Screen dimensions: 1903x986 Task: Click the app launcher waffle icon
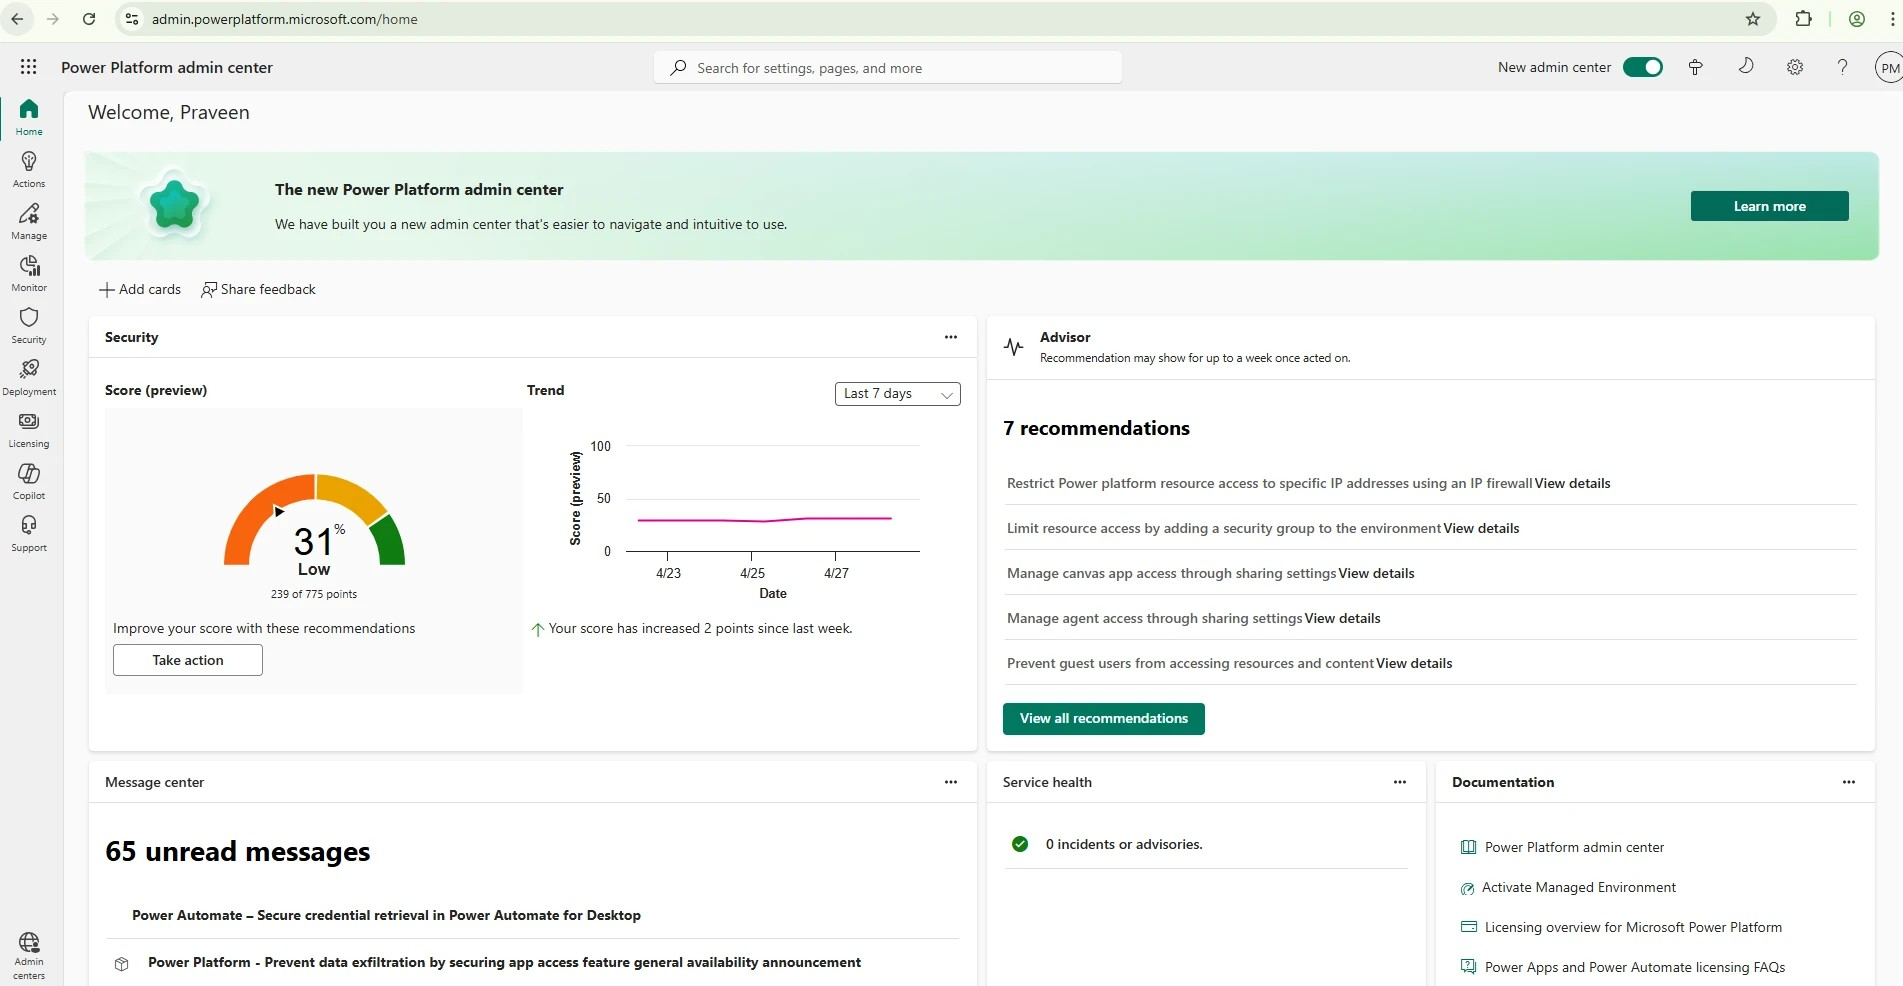[x=28, y=67]
